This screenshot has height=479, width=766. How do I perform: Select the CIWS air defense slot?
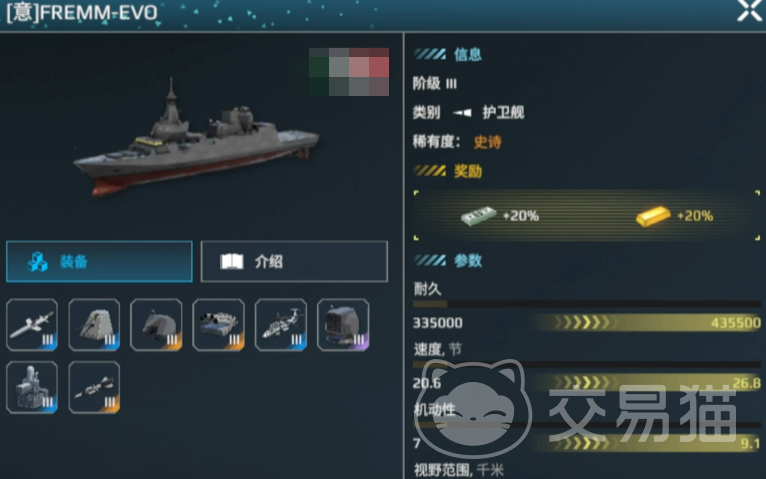[32, 387]
